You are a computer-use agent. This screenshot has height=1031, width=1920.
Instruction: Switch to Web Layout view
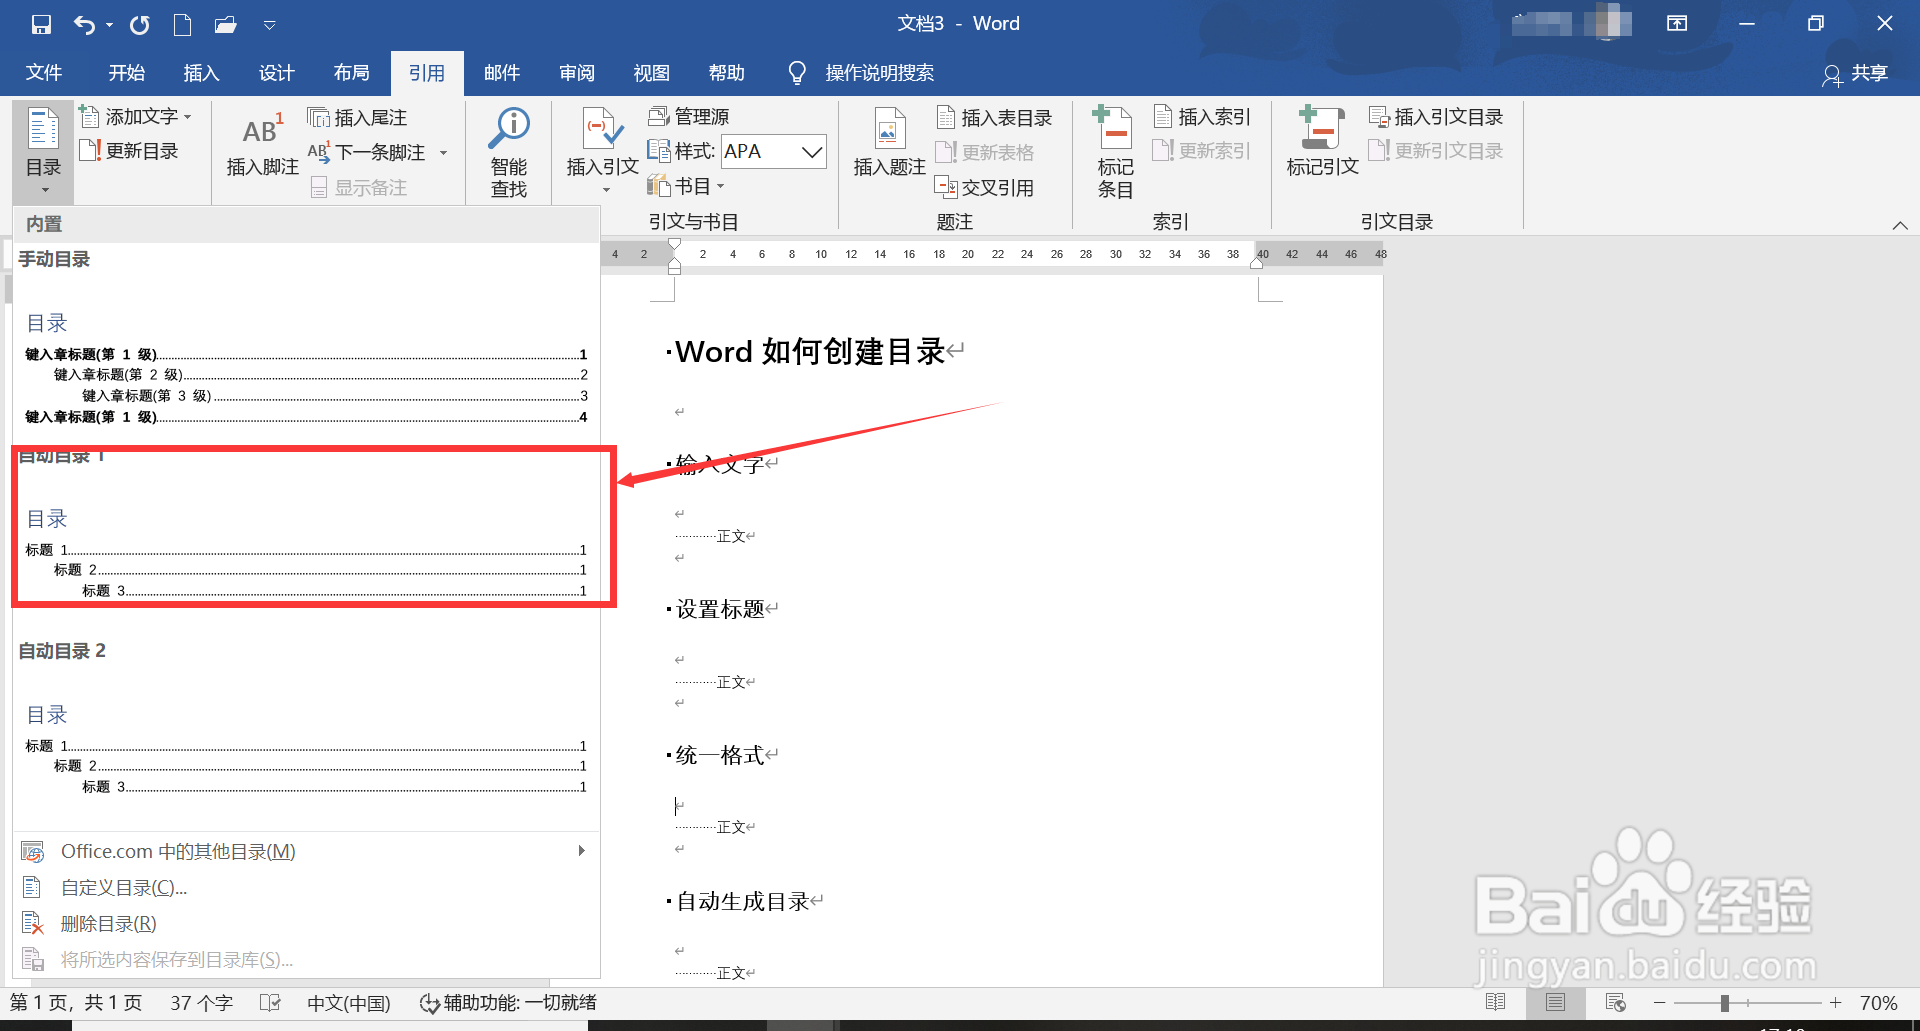[1615, 1003]
